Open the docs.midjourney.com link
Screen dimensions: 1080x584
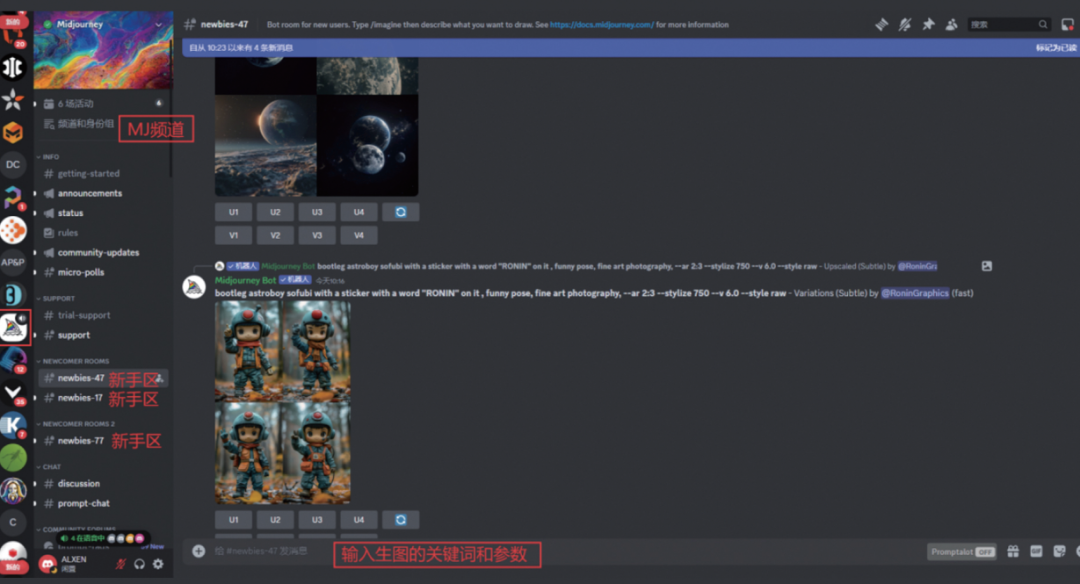[x=600, y=24]
